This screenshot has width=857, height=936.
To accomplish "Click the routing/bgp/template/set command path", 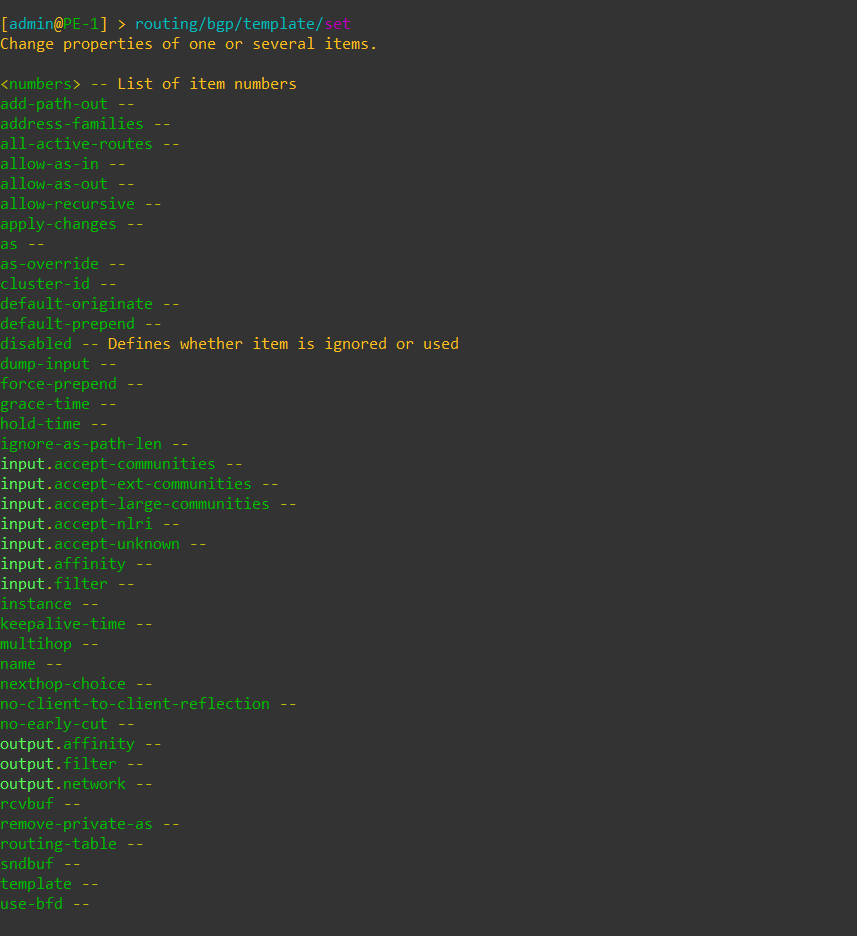I will [x=243, y=24].
